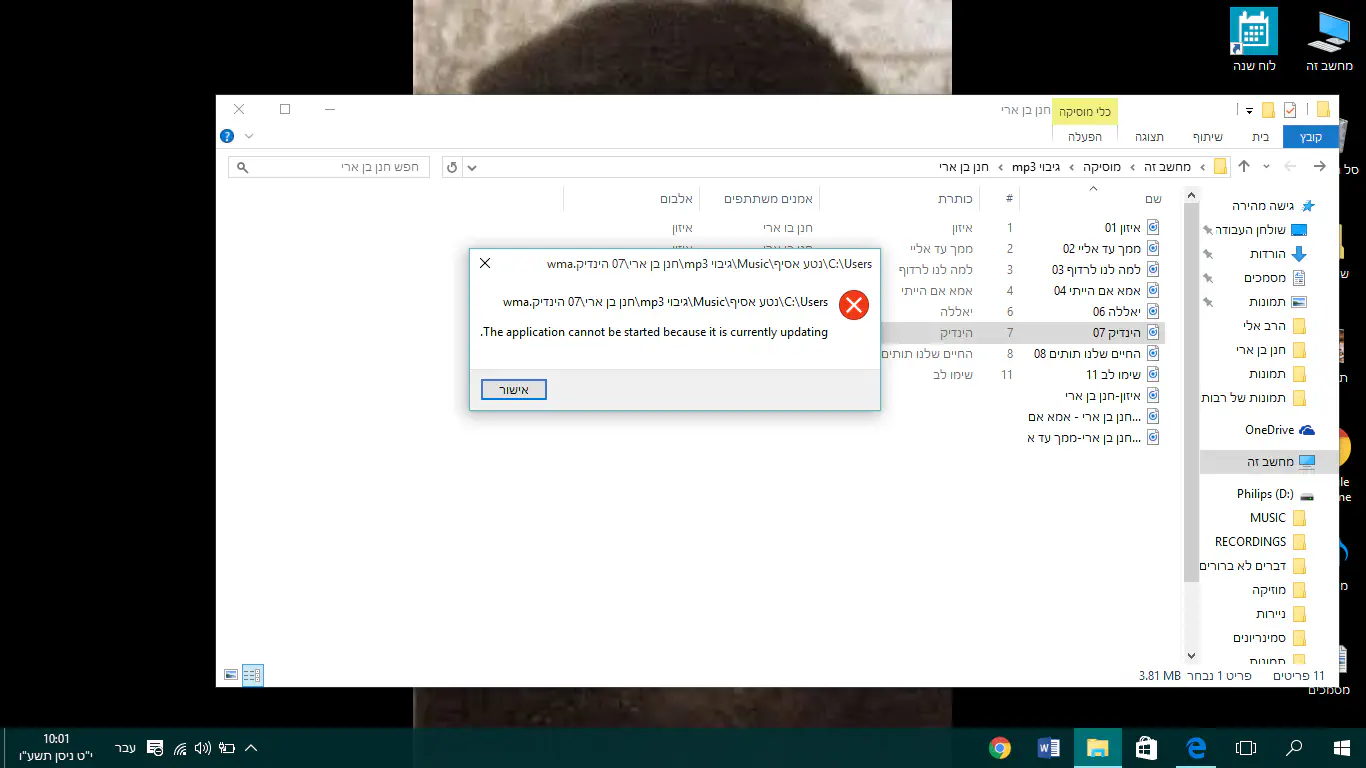Click the help question mark icon
Screen dimensions: 1366x768
227,136
